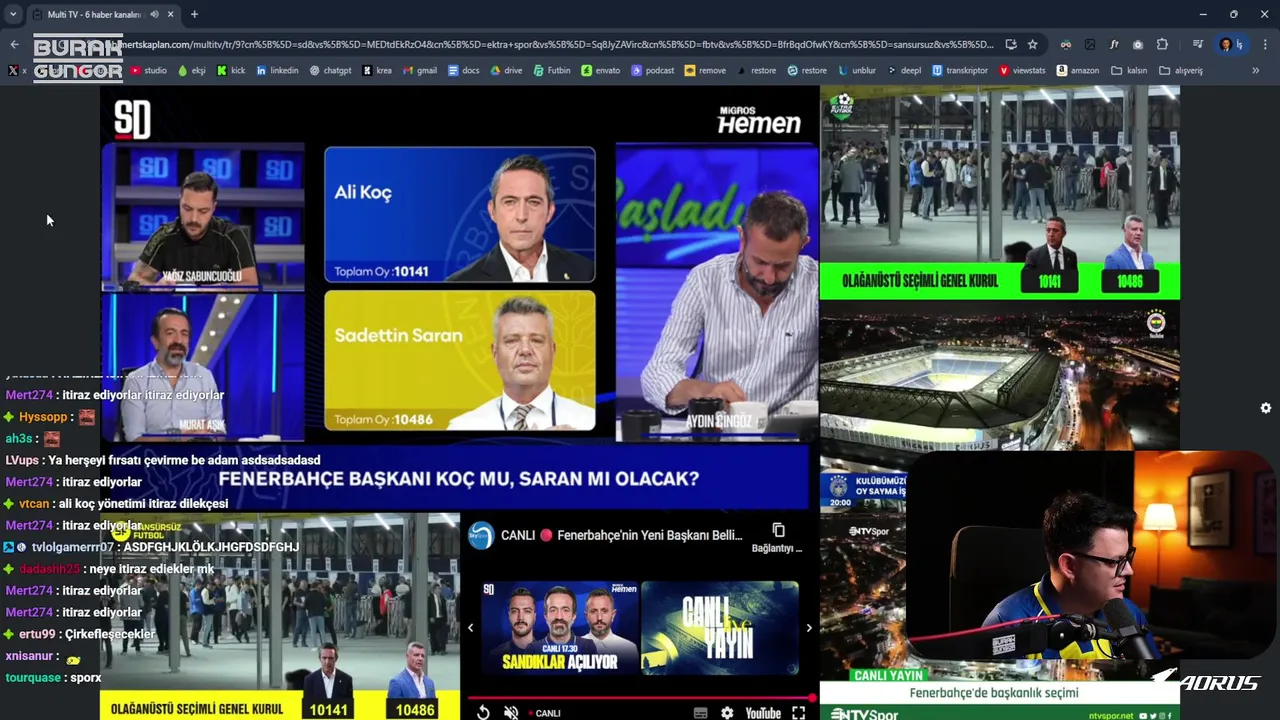
Task: Unmute the YouTube player
Action: point(511,713)
